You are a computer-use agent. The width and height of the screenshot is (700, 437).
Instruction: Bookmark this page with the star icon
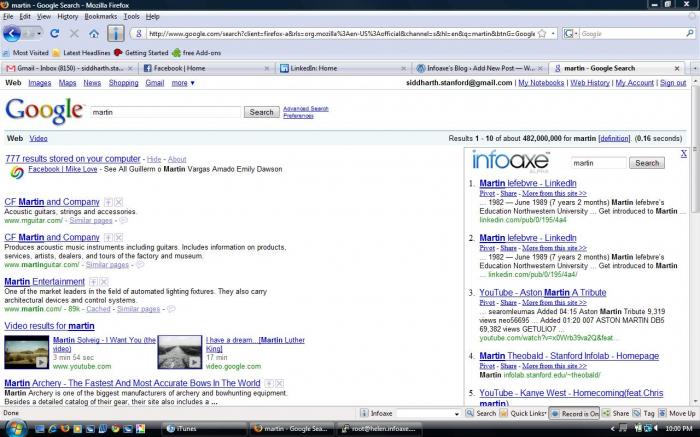coord(542,33)
